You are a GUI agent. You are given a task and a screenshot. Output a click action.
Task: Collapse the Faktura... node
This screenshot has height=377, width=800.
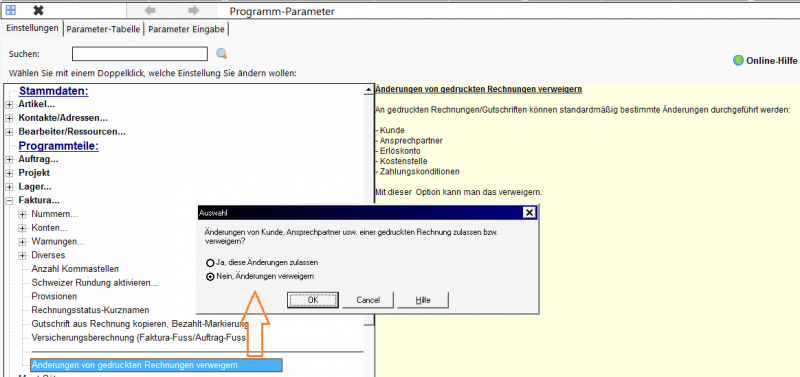tap(10, 200)
